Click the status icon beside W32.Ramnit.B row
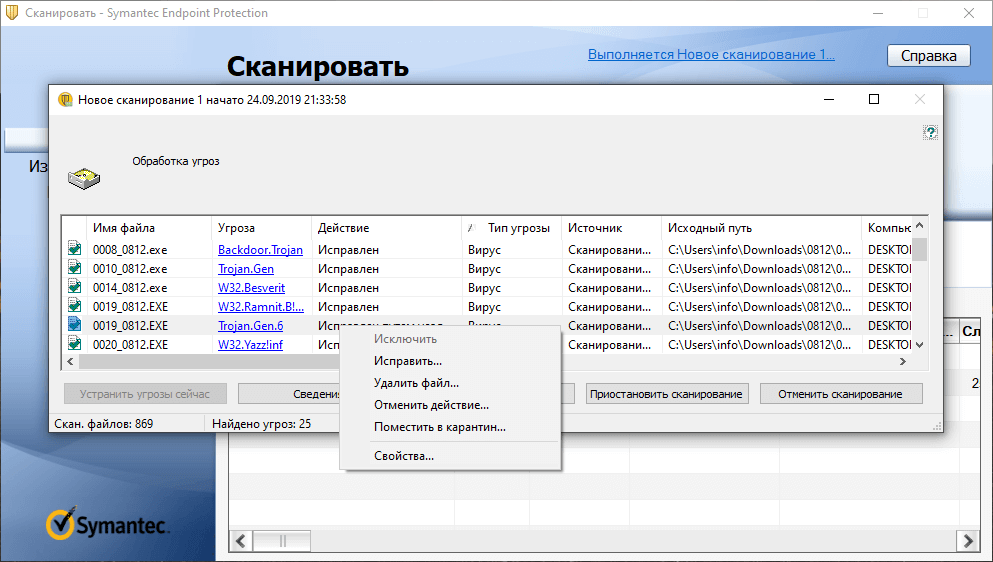 [75, 305]
